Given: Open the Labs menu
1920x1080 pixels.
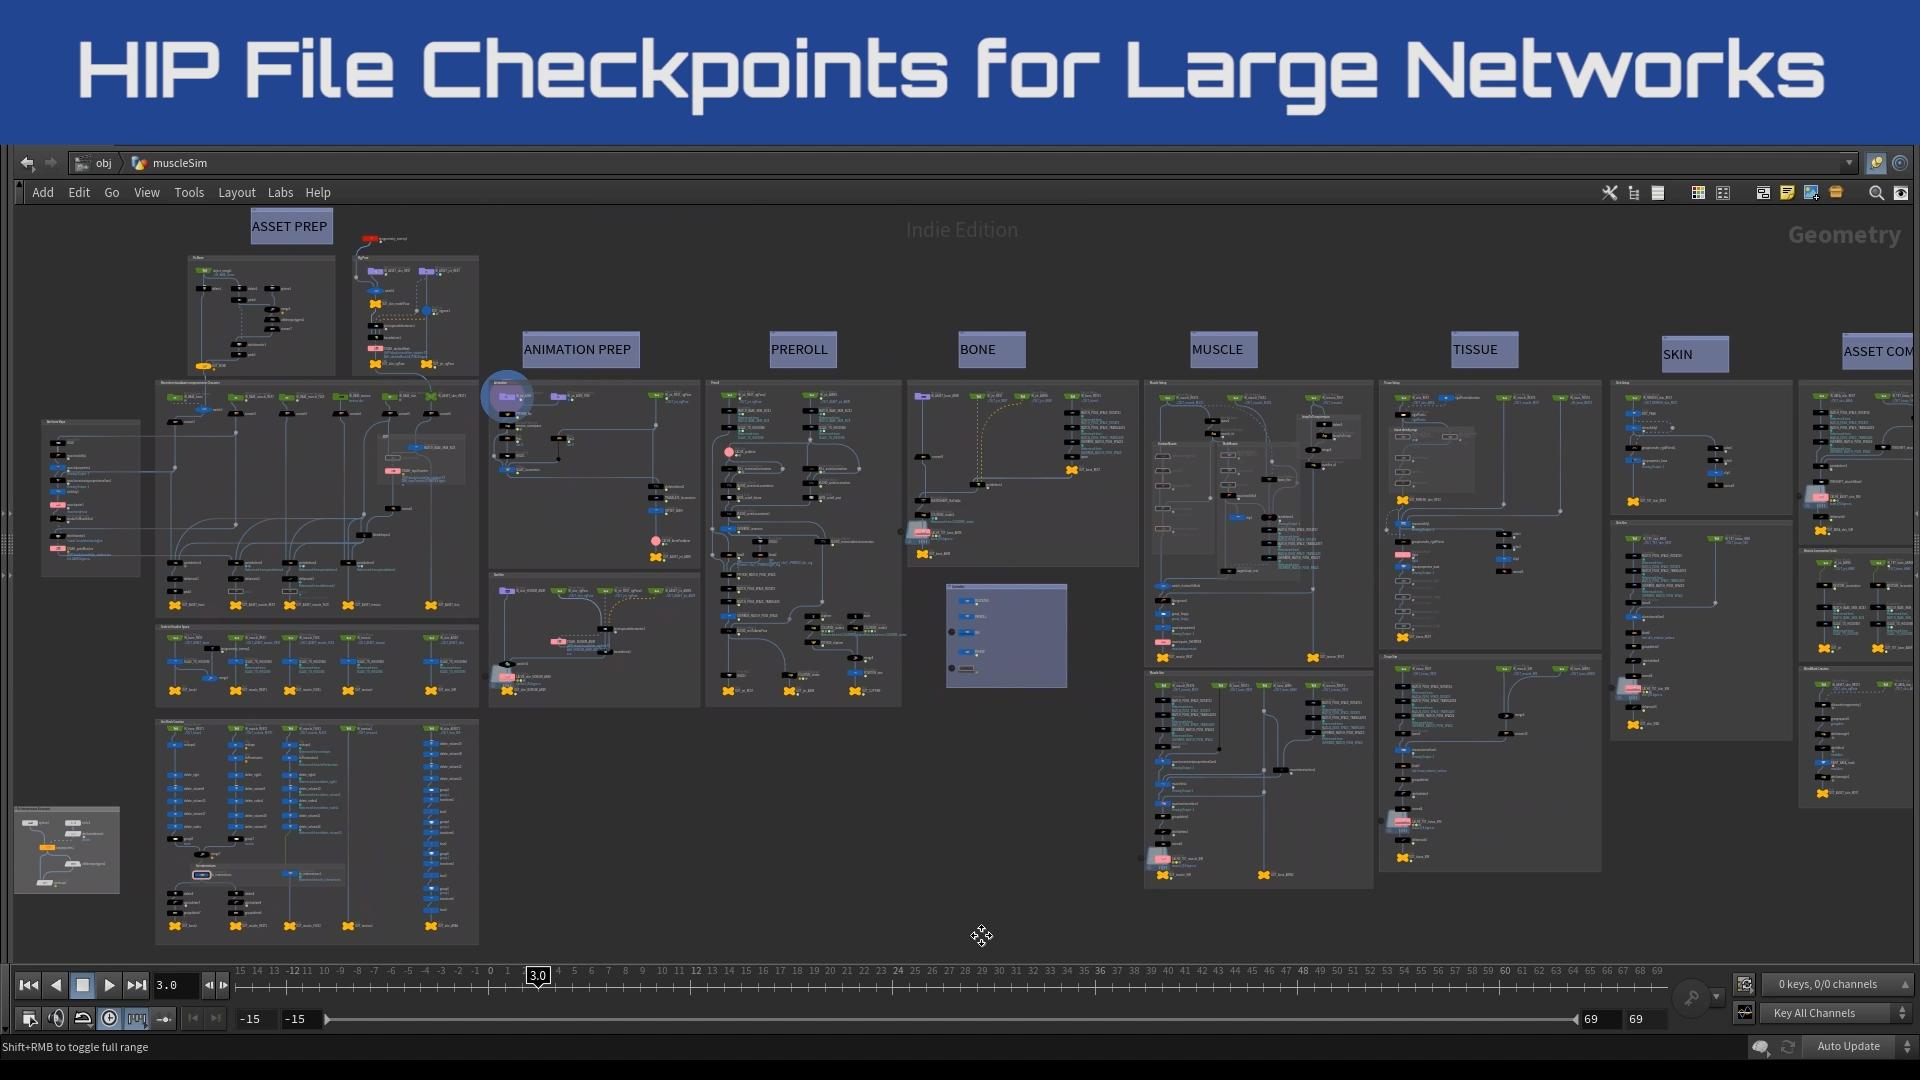Looking at the screenshot, I should coord(281,193).
